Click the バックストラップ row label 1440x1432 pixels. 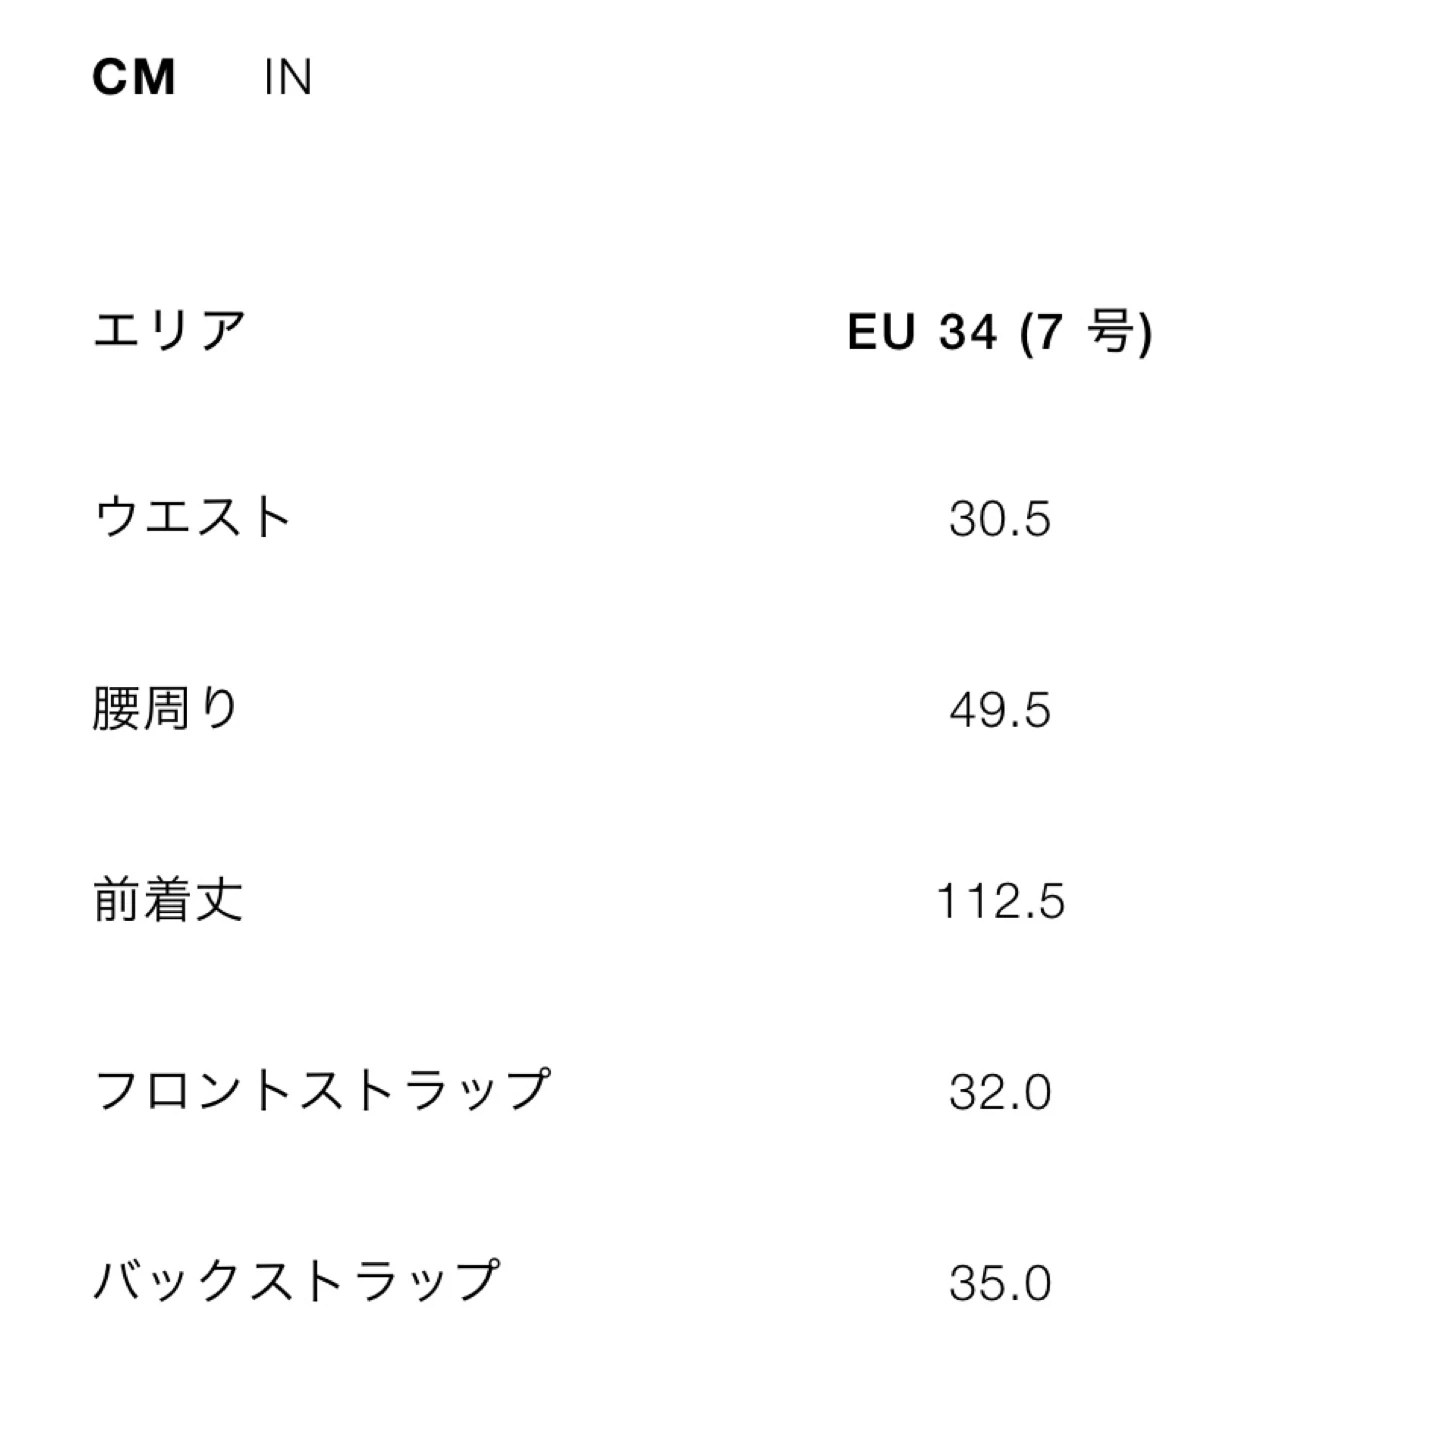(x=295, y=1281)
